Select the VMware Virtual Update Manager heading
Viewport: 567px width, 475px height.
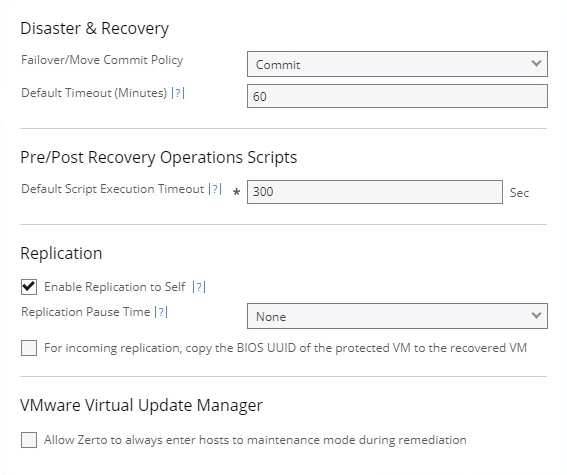141,405
